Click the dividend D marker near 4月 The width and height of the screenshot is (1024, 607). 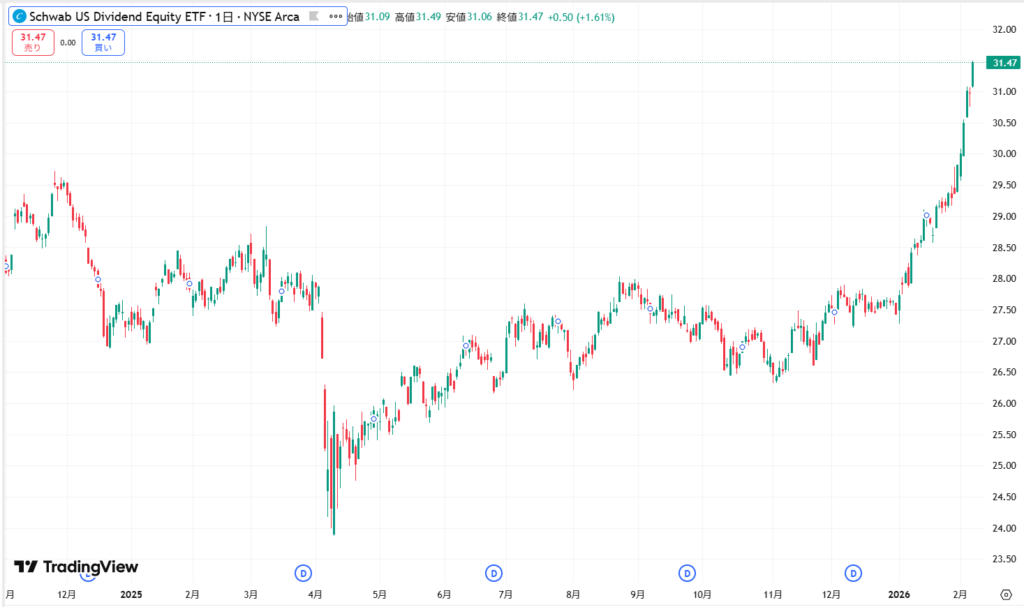(x=305, y=573)
